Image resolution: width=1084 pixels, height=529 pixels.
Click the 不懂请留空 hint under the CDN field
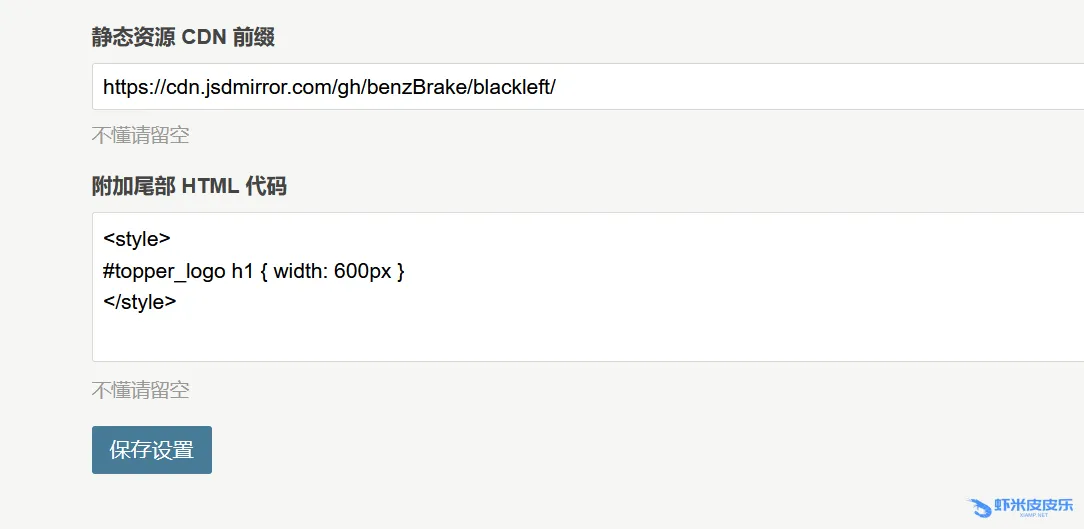[140, 135]
